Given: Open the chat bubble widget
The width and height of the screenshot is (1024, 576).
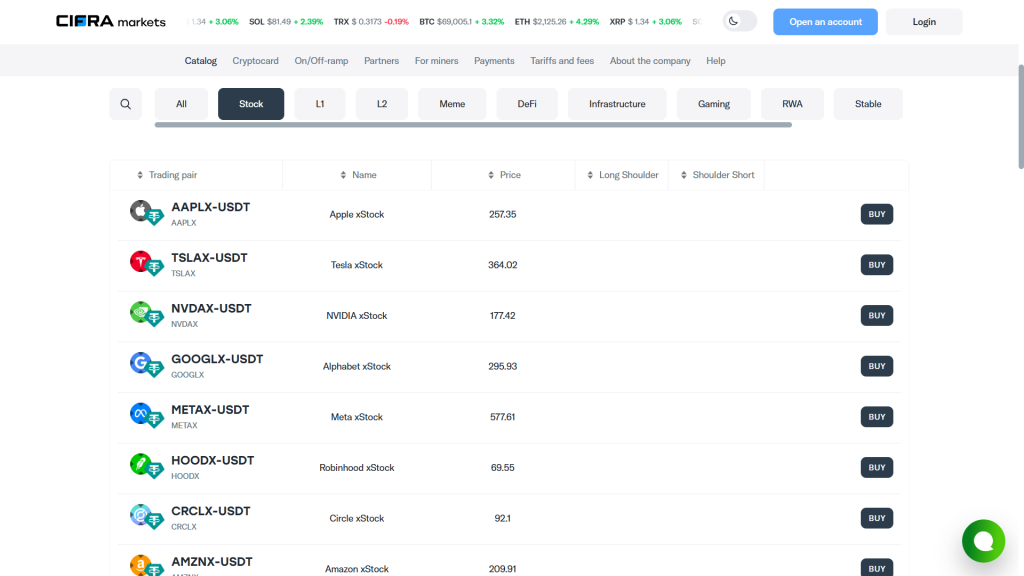Looking at the screenshot, I should click(x=983, y=541).
